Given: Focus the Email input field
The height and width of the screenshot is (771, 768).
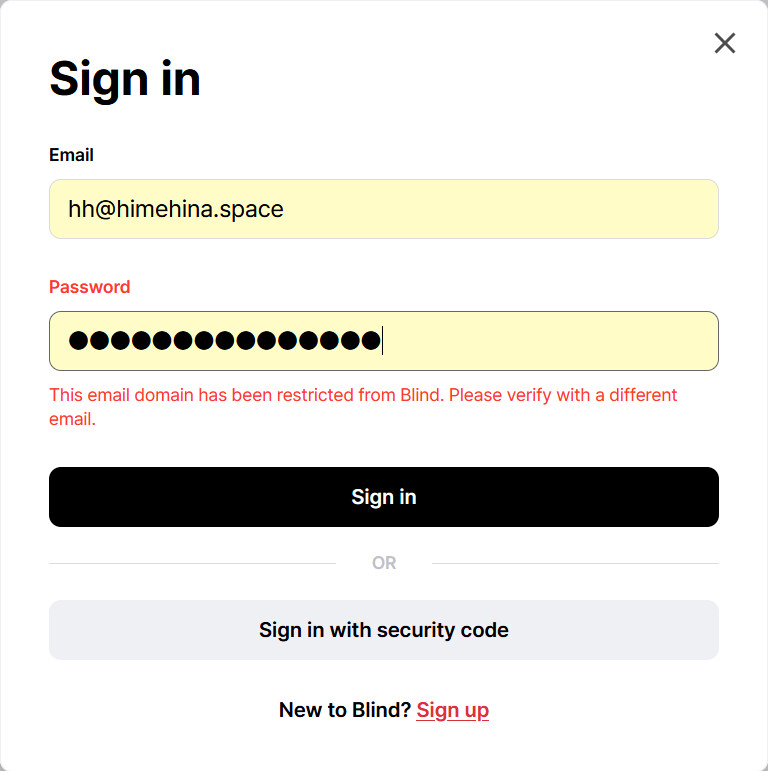Looking at the screenshot, I should point(383,209).
